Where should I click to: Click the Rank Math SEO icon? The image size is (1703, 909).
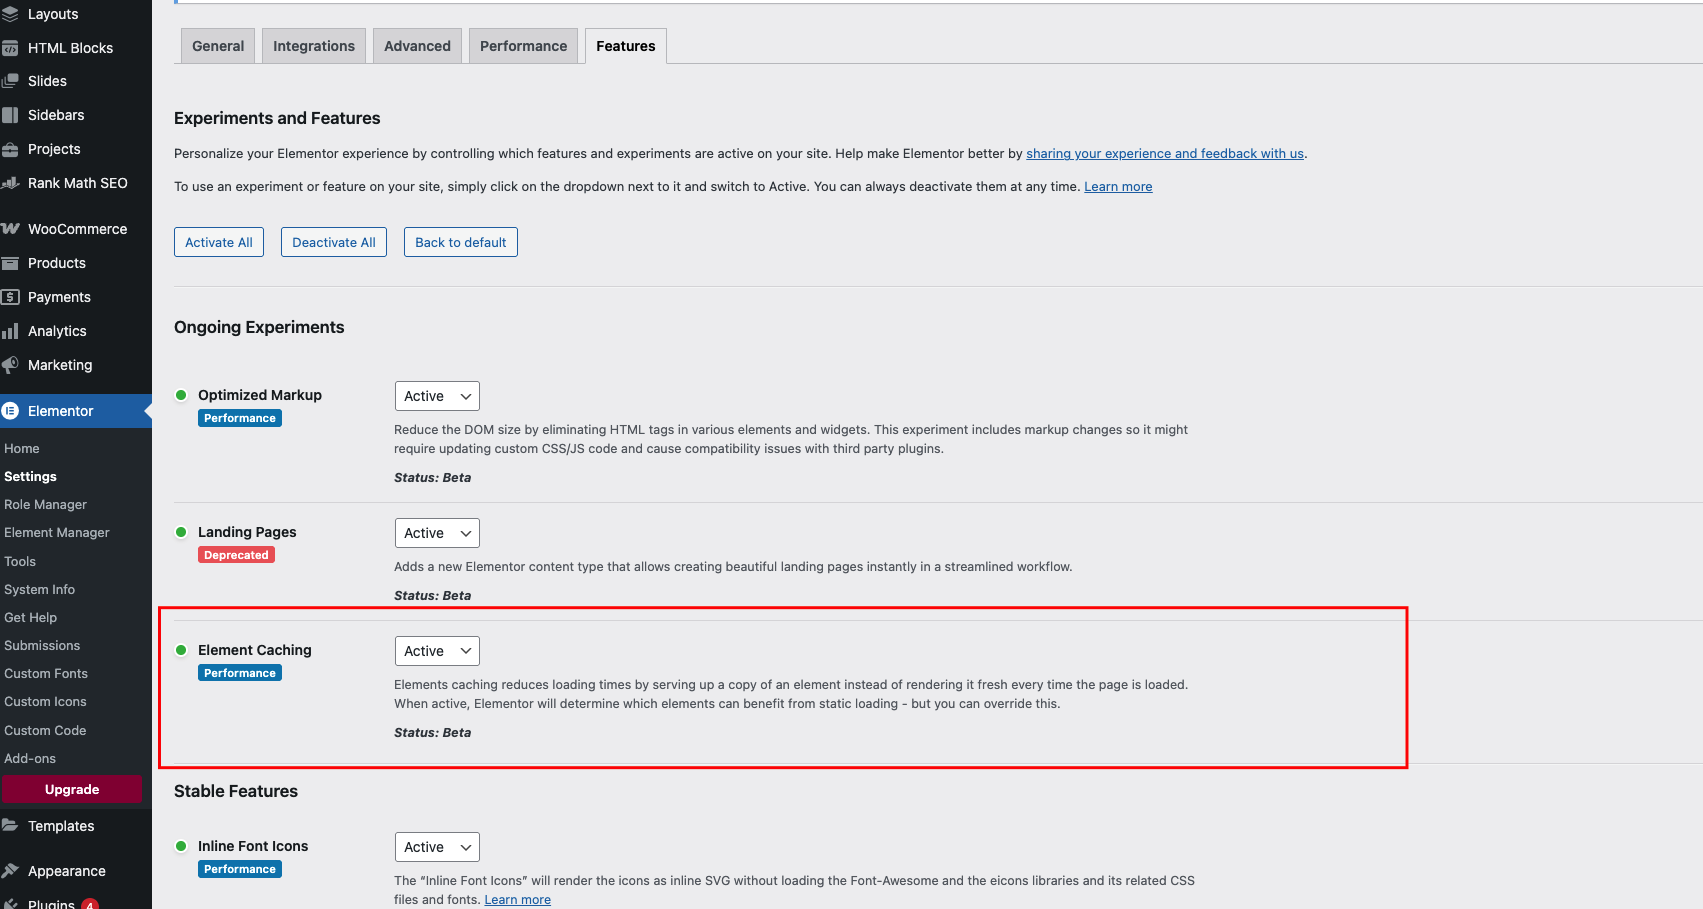10,183
